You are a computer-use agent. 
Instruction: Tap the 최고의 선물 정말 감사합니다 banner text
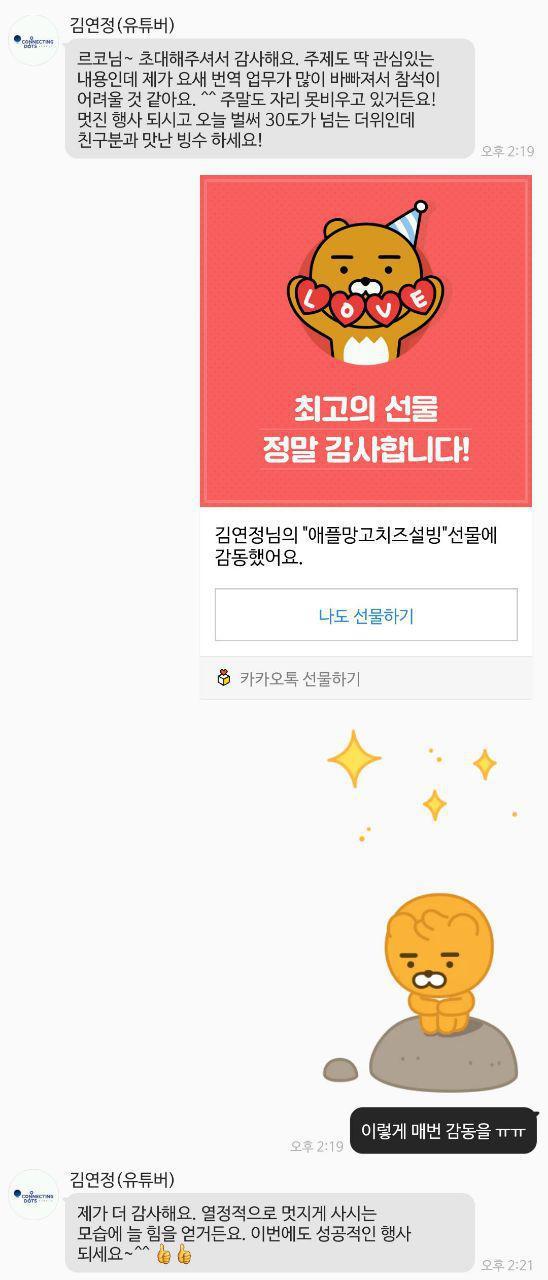coord(366,429)
